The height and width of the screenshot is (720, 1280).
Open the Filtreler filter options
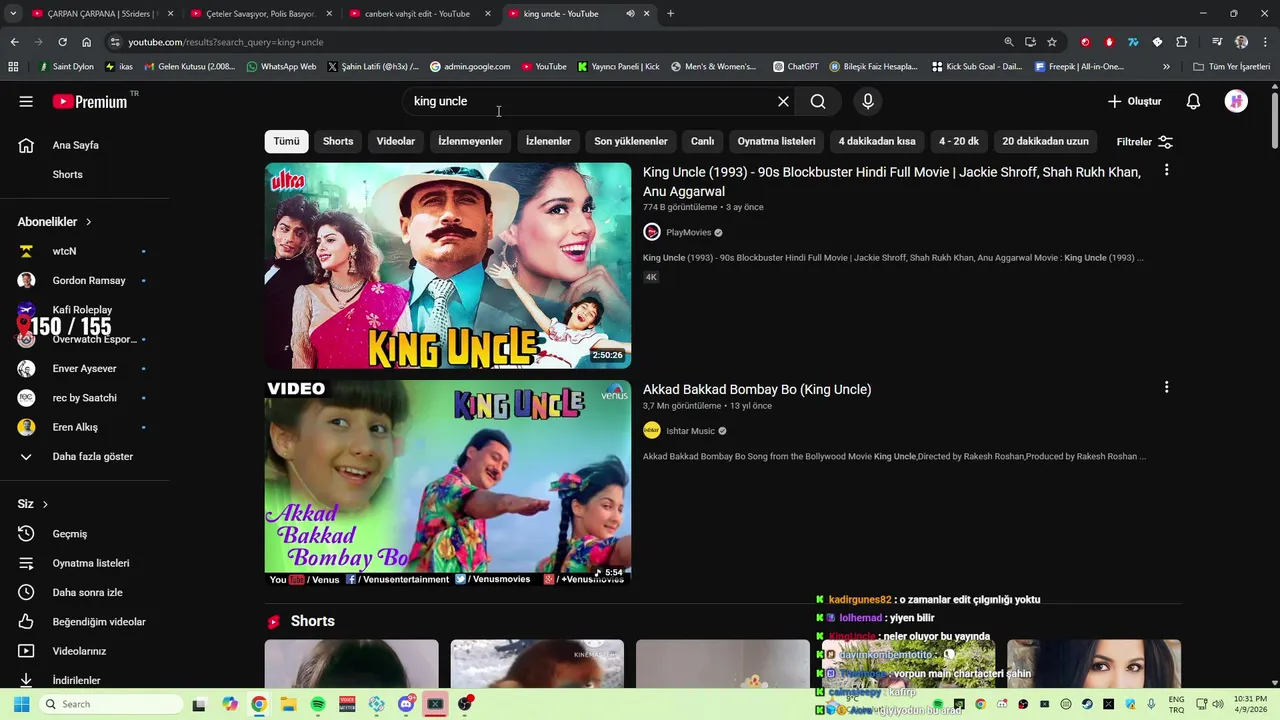pos(1145,142)
